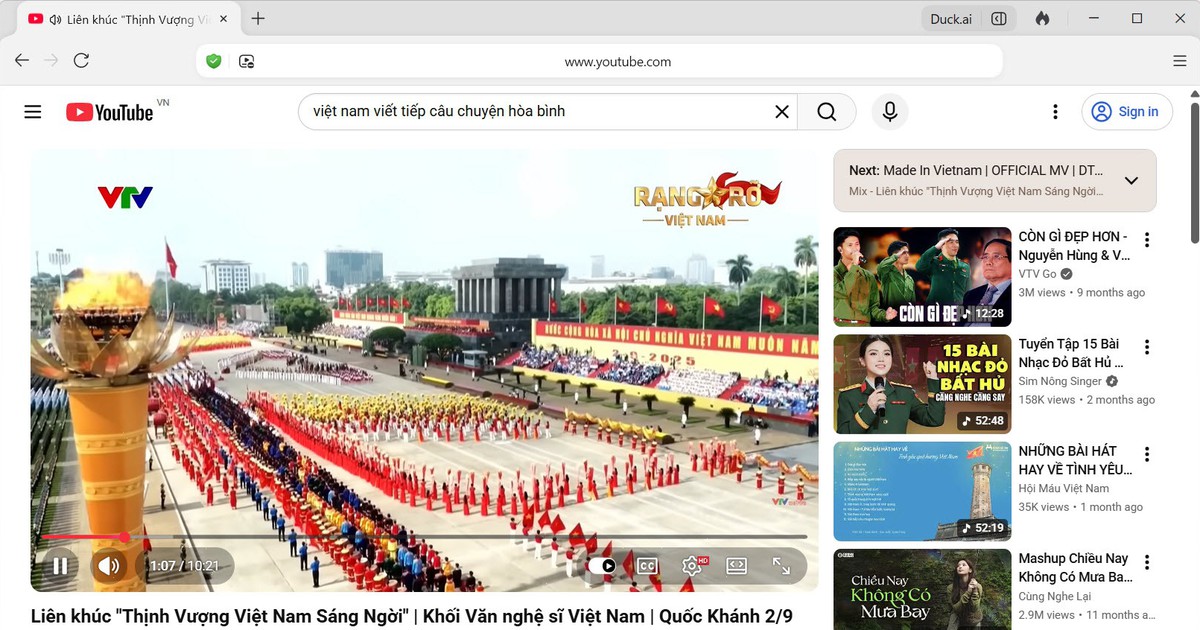Image resolution: width=1200 pixels, height=630 pixels.
Task: Click the www.youtube.com address bar
Action: coord(618,62)
